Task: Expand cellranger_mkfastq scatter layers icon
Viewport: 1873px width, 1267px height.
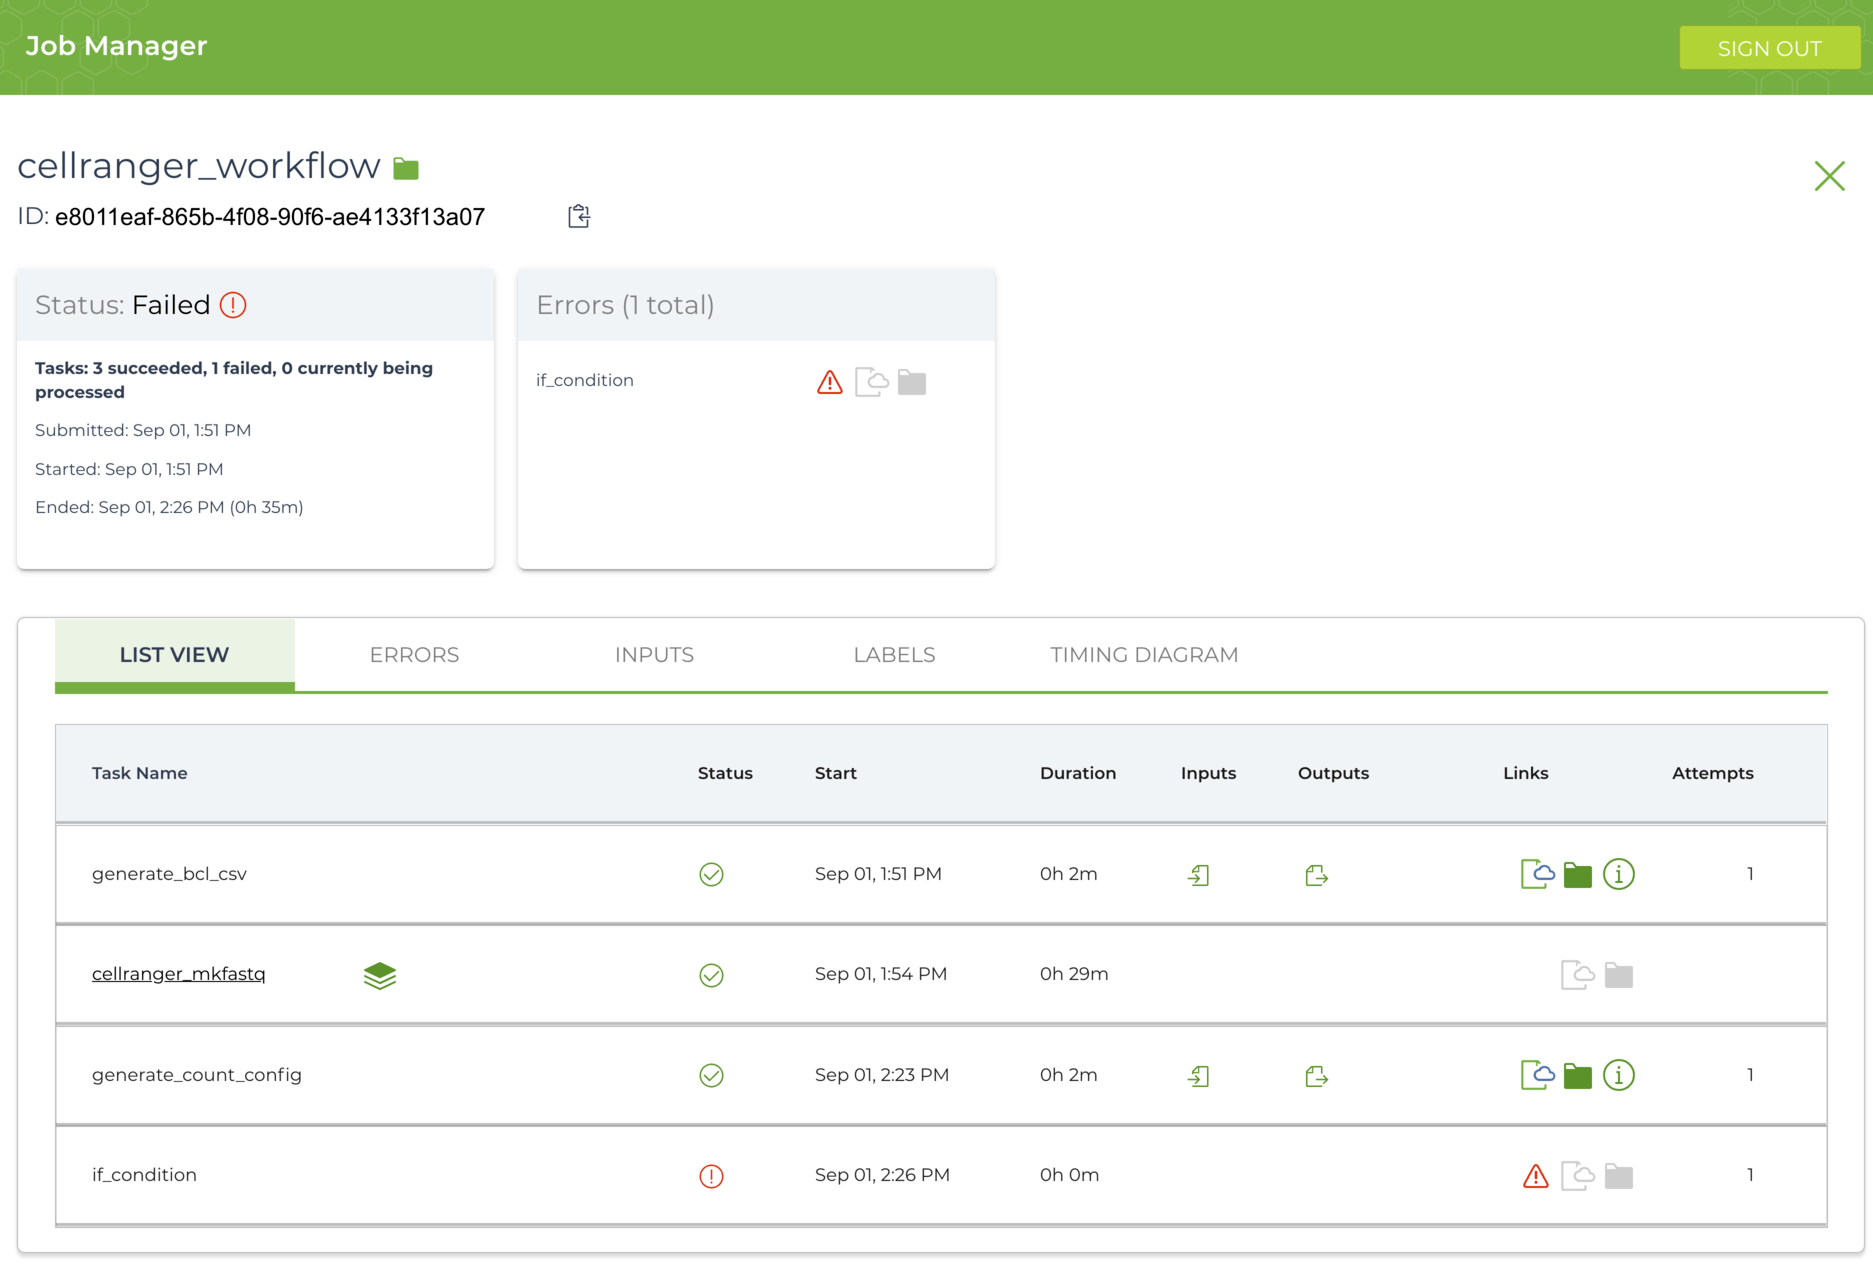Action: tap(380, 975)
